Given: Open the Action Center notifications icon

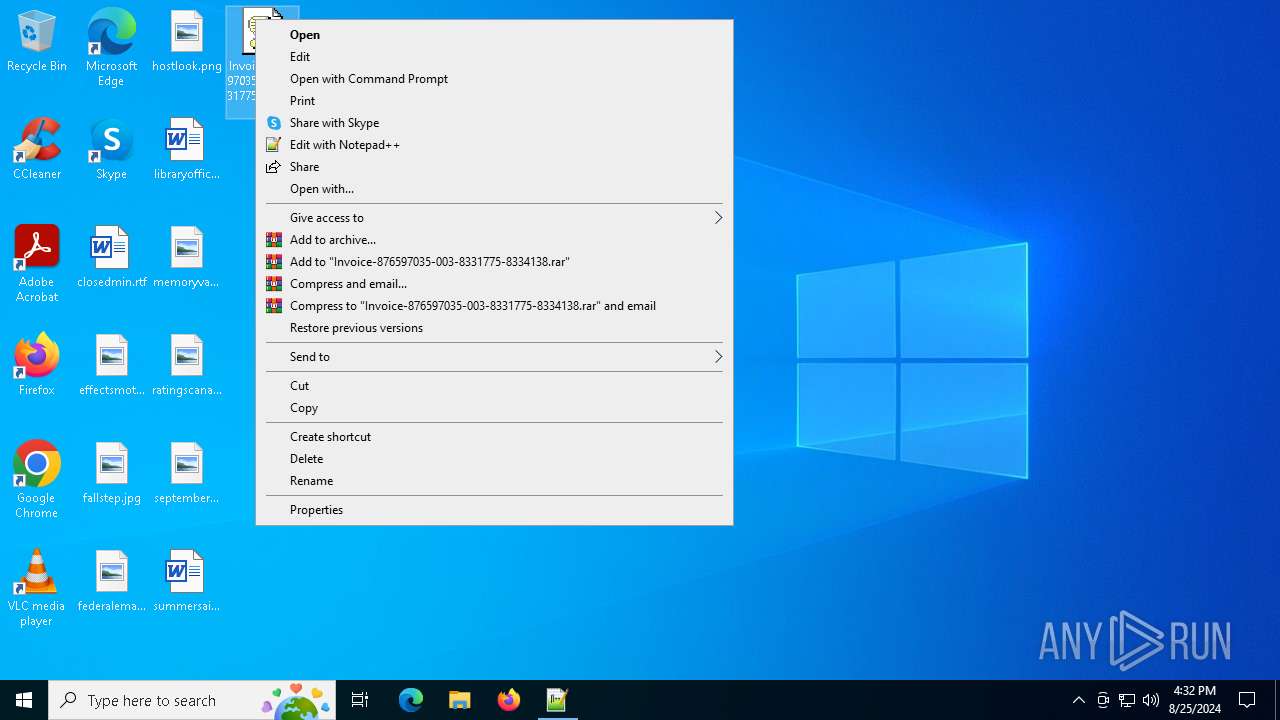Looking at the screenshot, I should click(x=1247, y=700).
